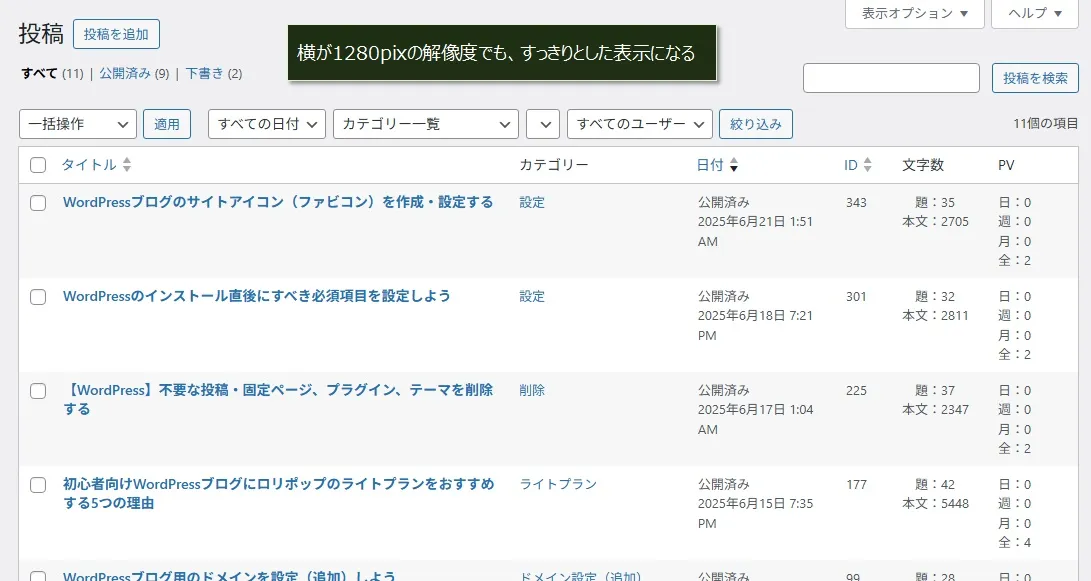The image size is (1091, 581).
Task: Tick the select-all checkbox in table header
Action: (x=38, y=165)
